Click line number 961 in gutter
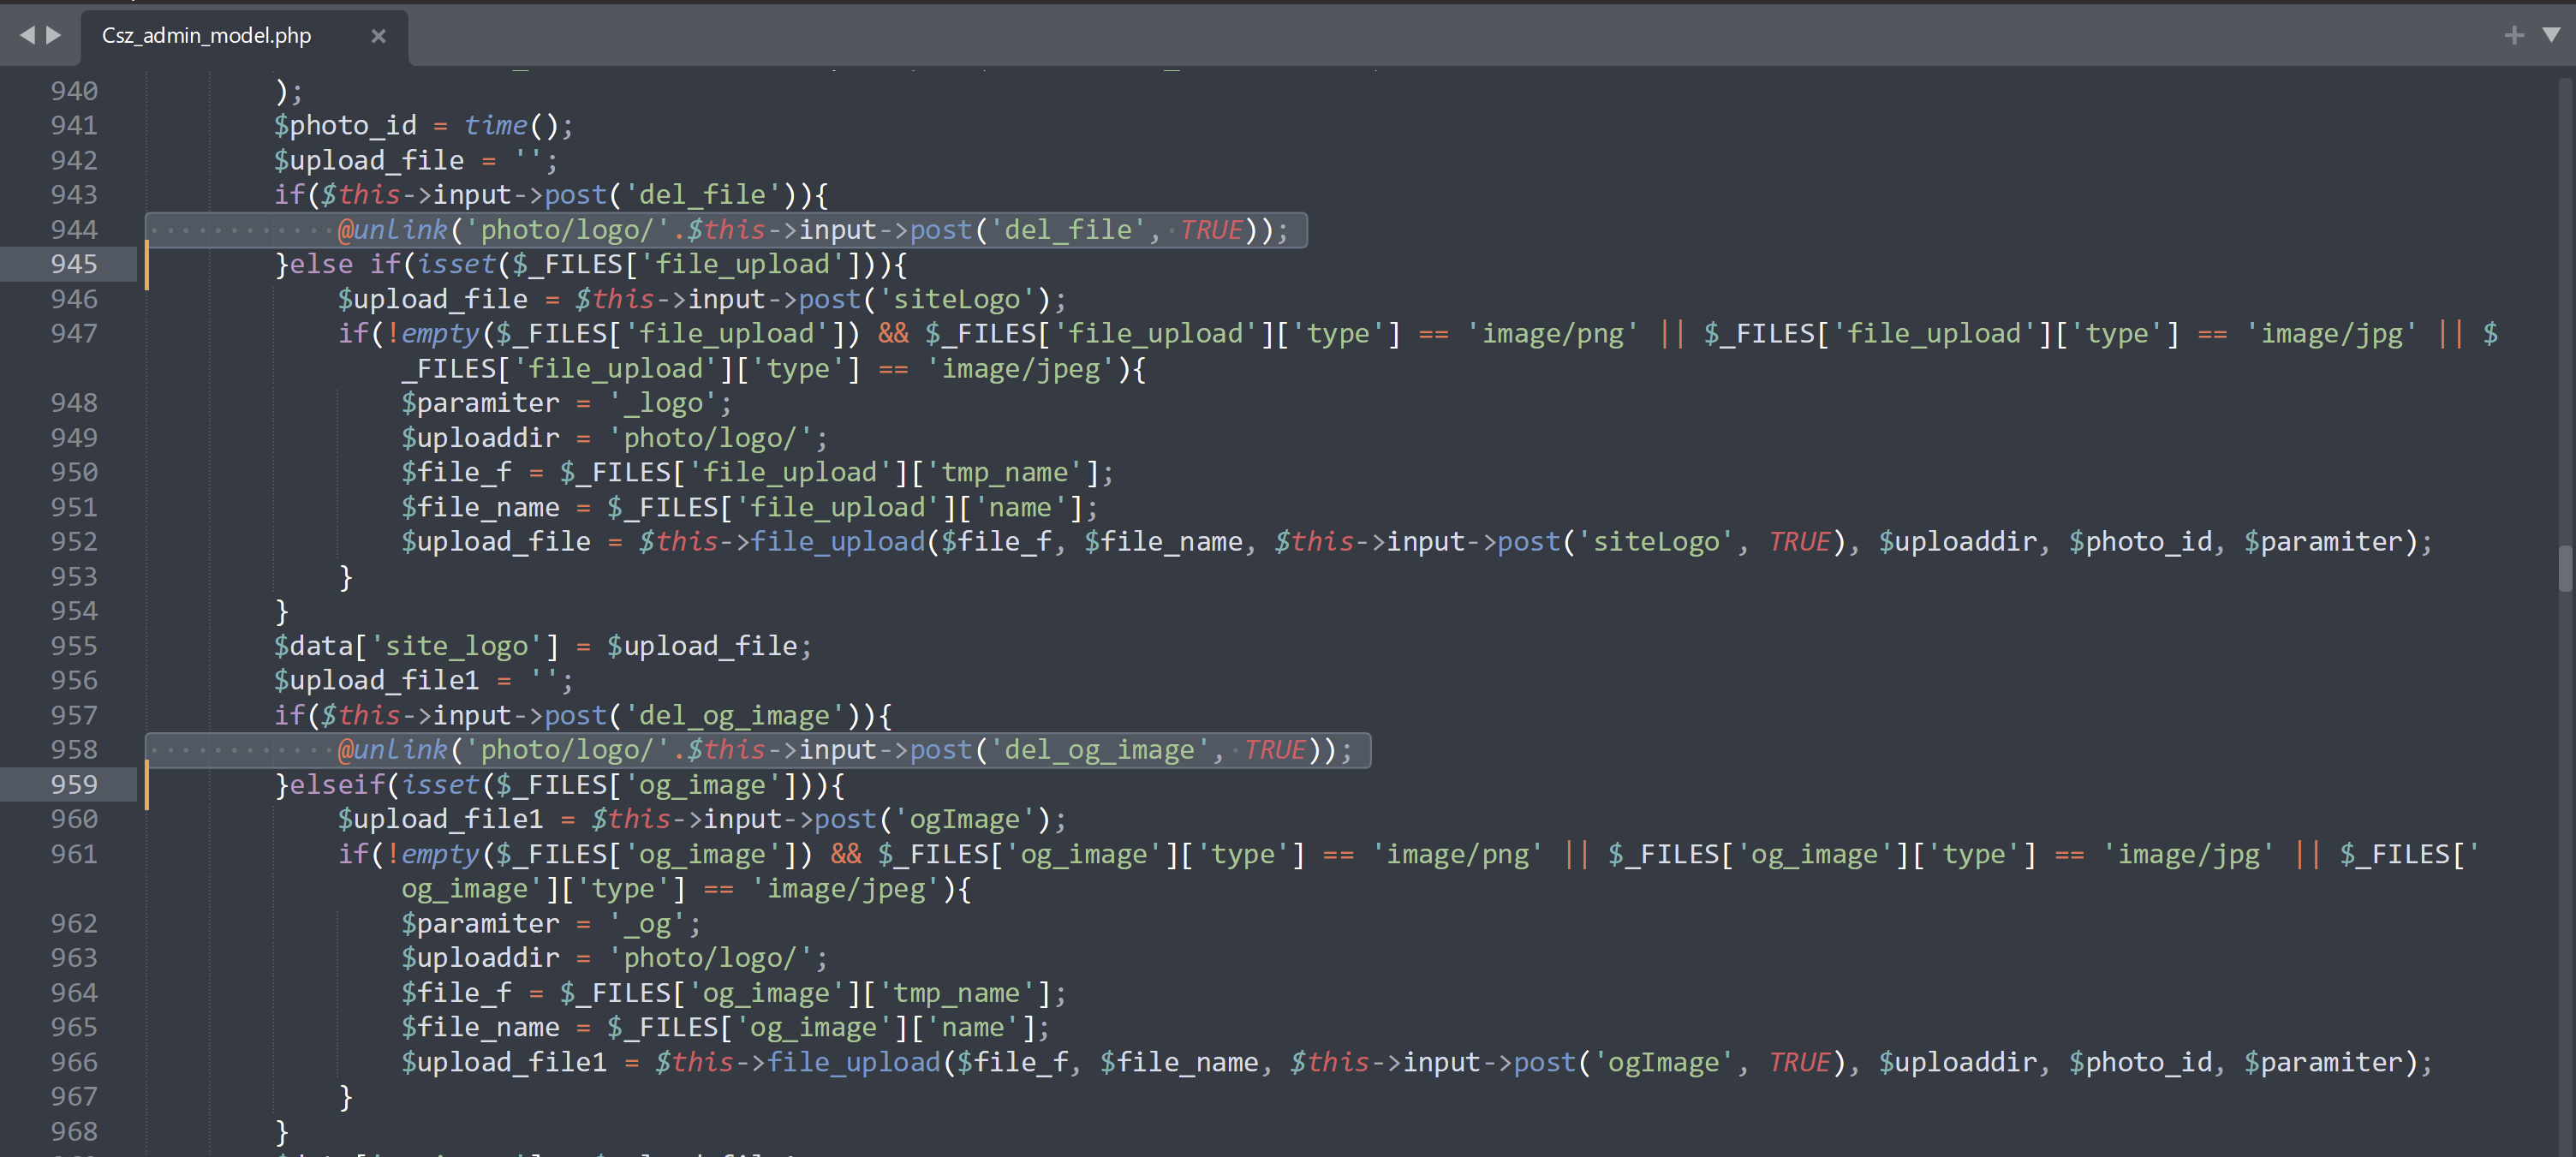Viewport: 2576px width, 1157px height. 74,854
